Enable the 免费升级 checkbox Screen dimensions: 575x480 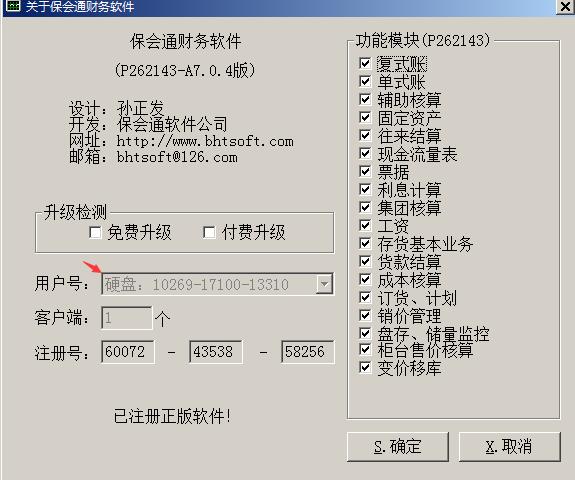(95, 232)
